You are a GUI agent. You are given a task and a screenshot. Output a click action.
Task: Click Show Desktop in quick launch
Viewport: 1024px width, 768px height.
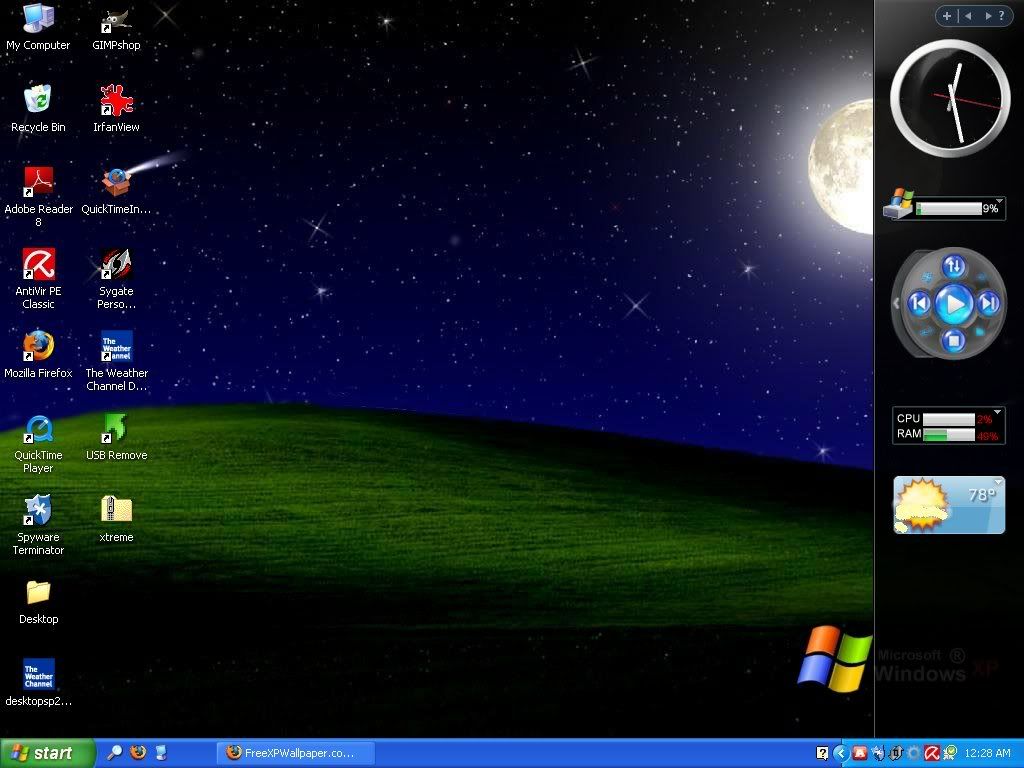pyautogui.click(x=161, y=753)
